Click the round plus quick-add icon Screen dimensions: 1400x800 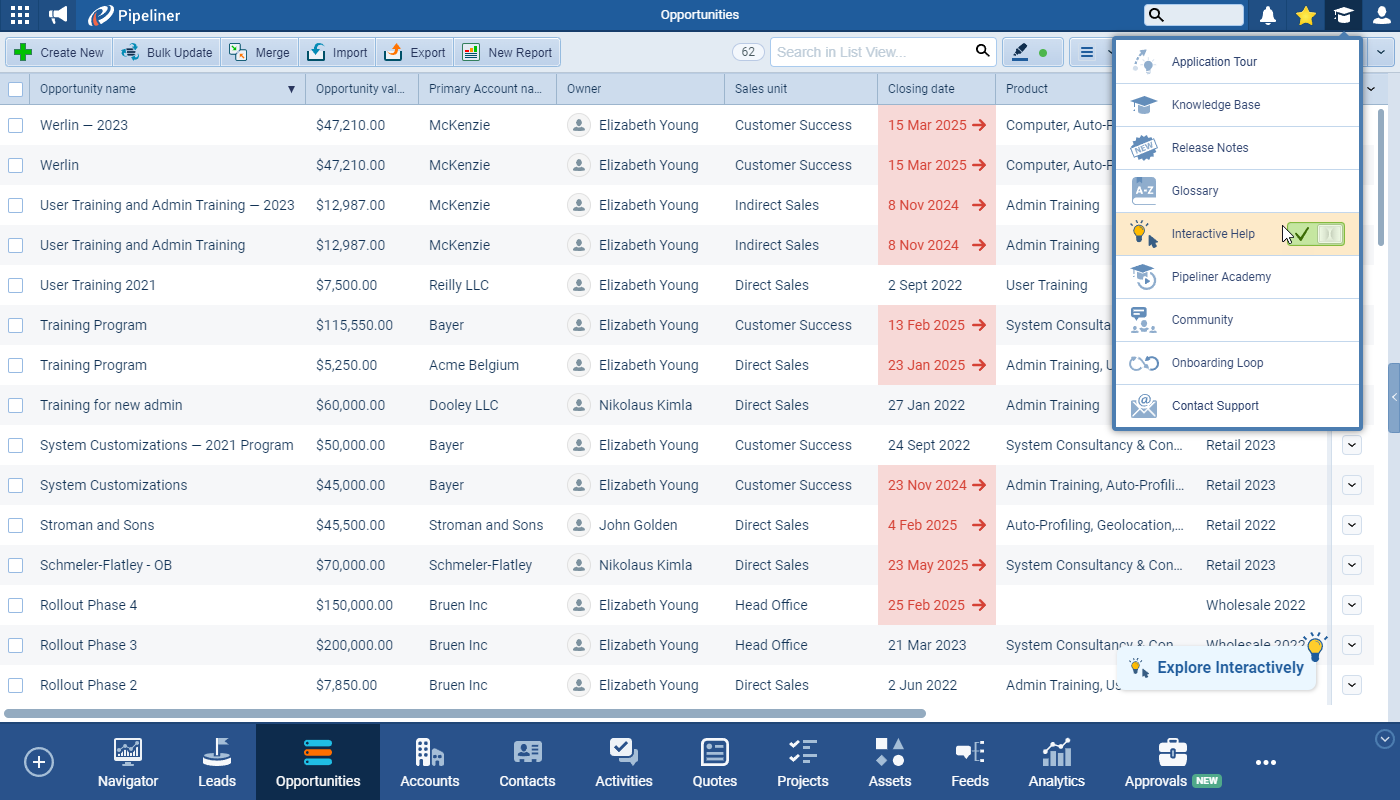[39, 762]
